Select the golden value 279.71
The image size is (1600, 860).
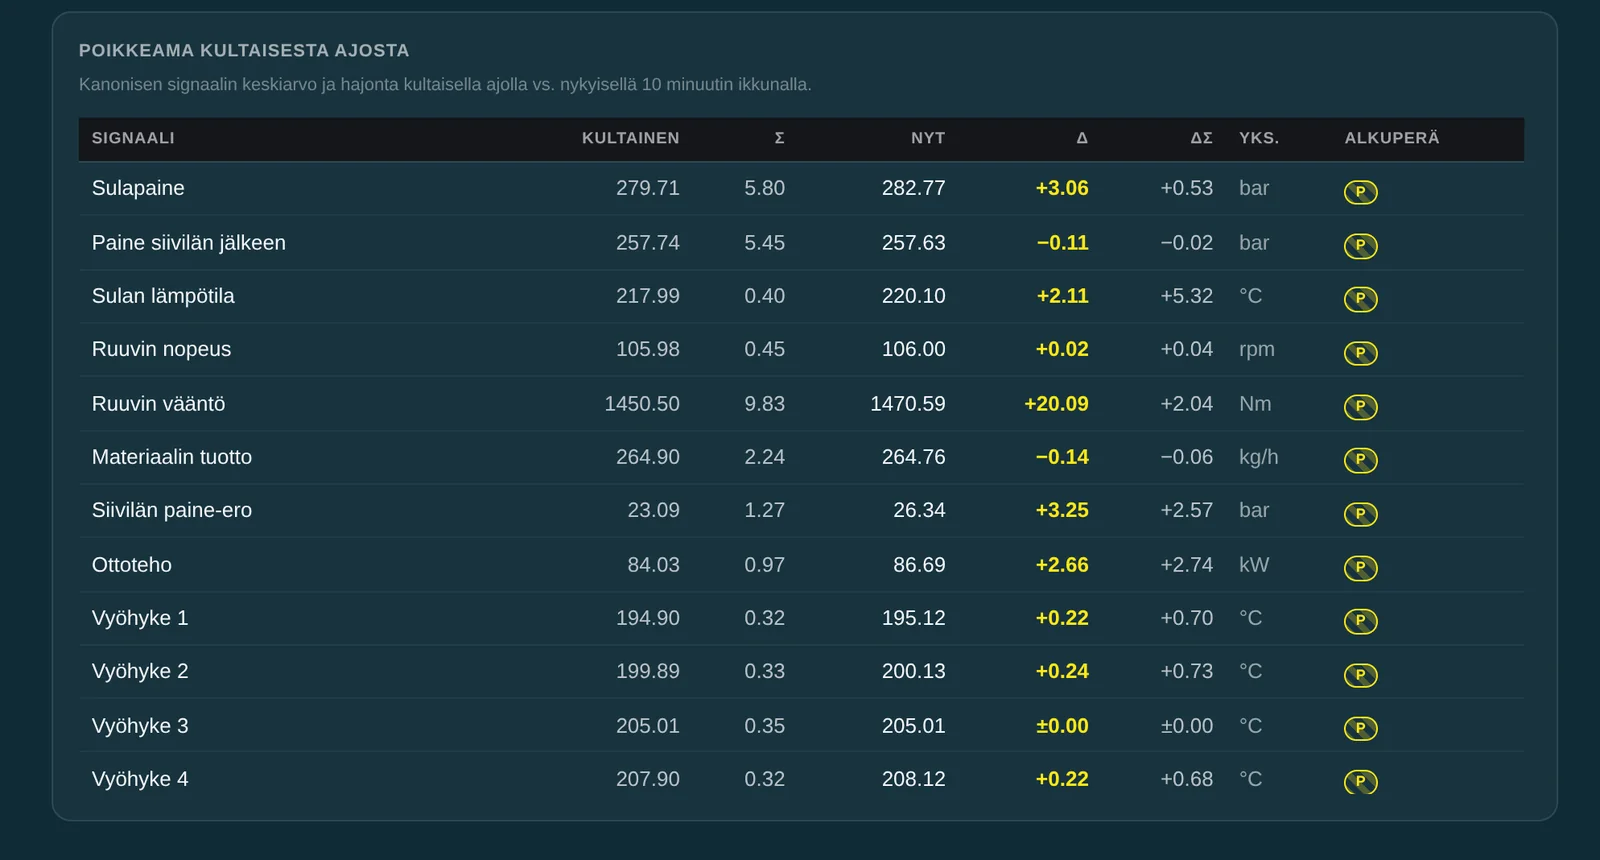tap(648, 188)
